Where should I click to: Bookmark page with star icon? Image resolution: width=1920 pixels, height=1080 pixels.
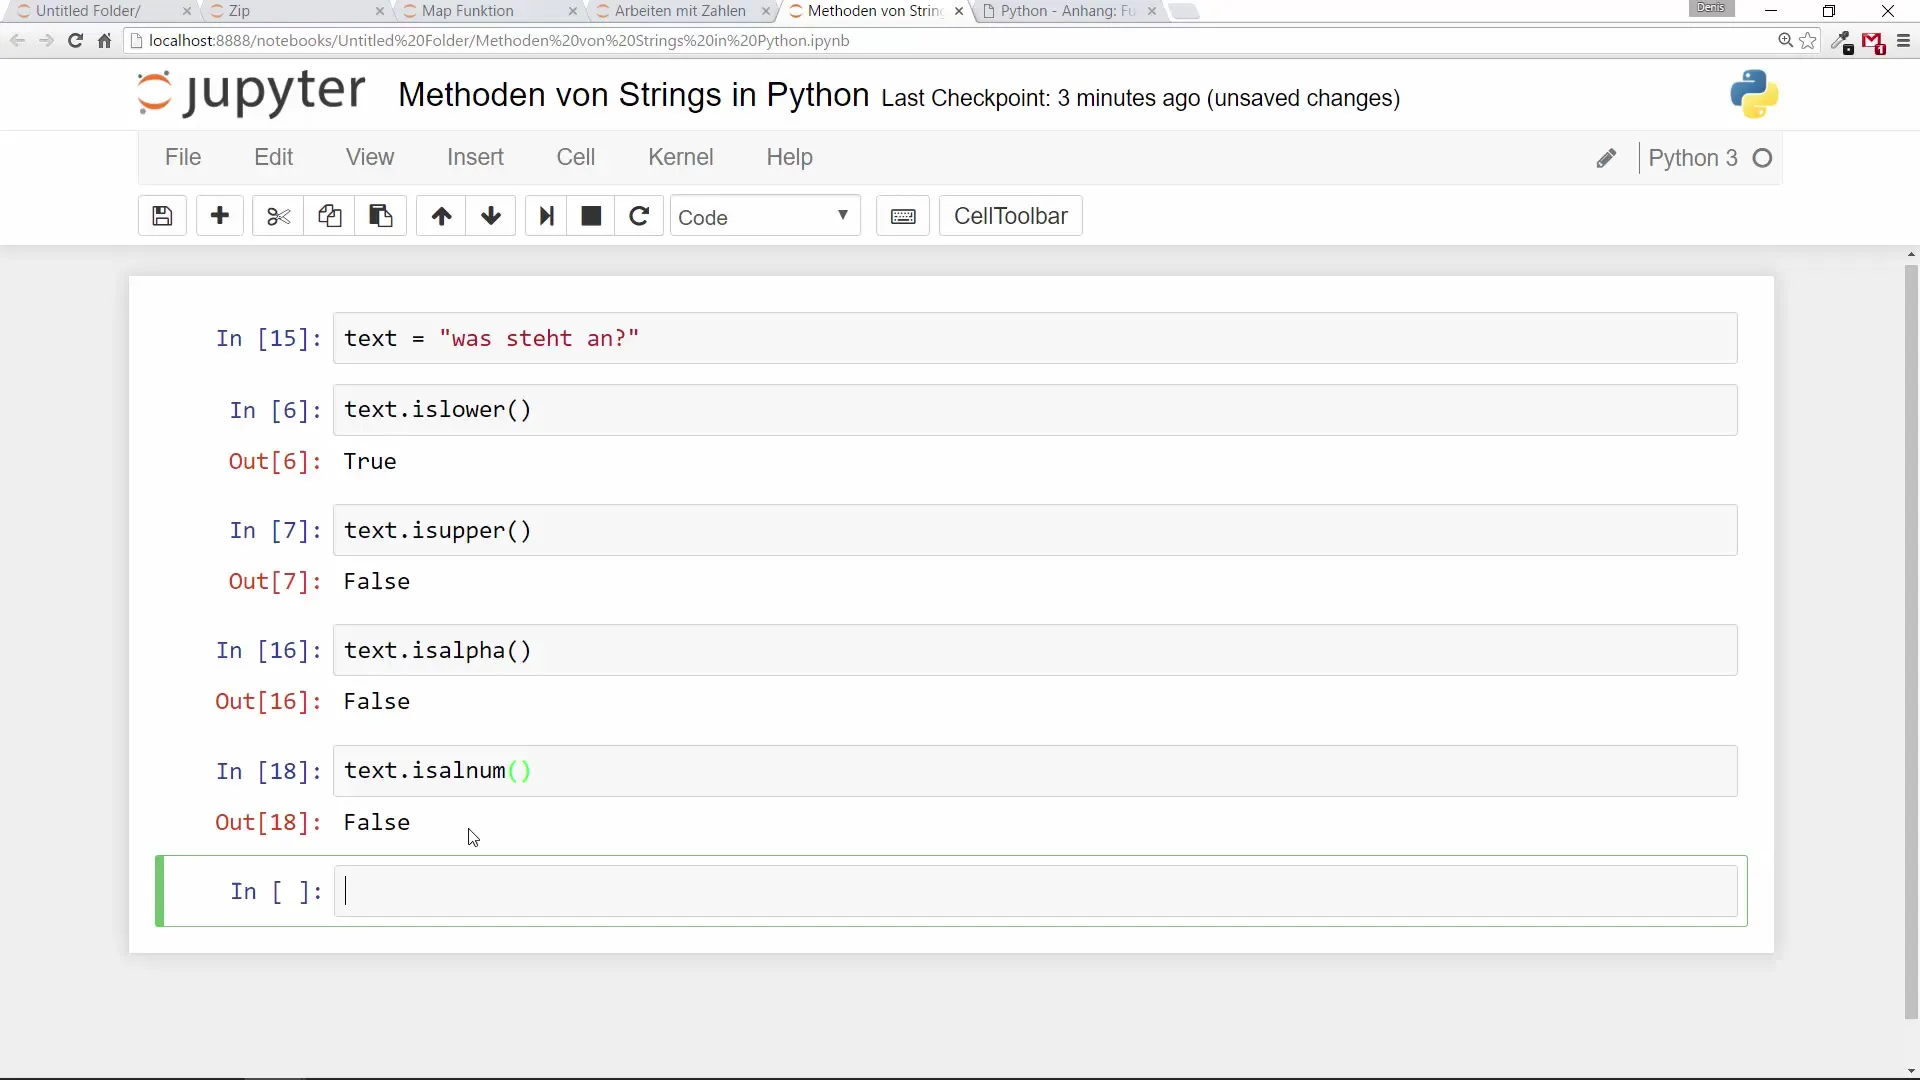(x=1808, y=41)
